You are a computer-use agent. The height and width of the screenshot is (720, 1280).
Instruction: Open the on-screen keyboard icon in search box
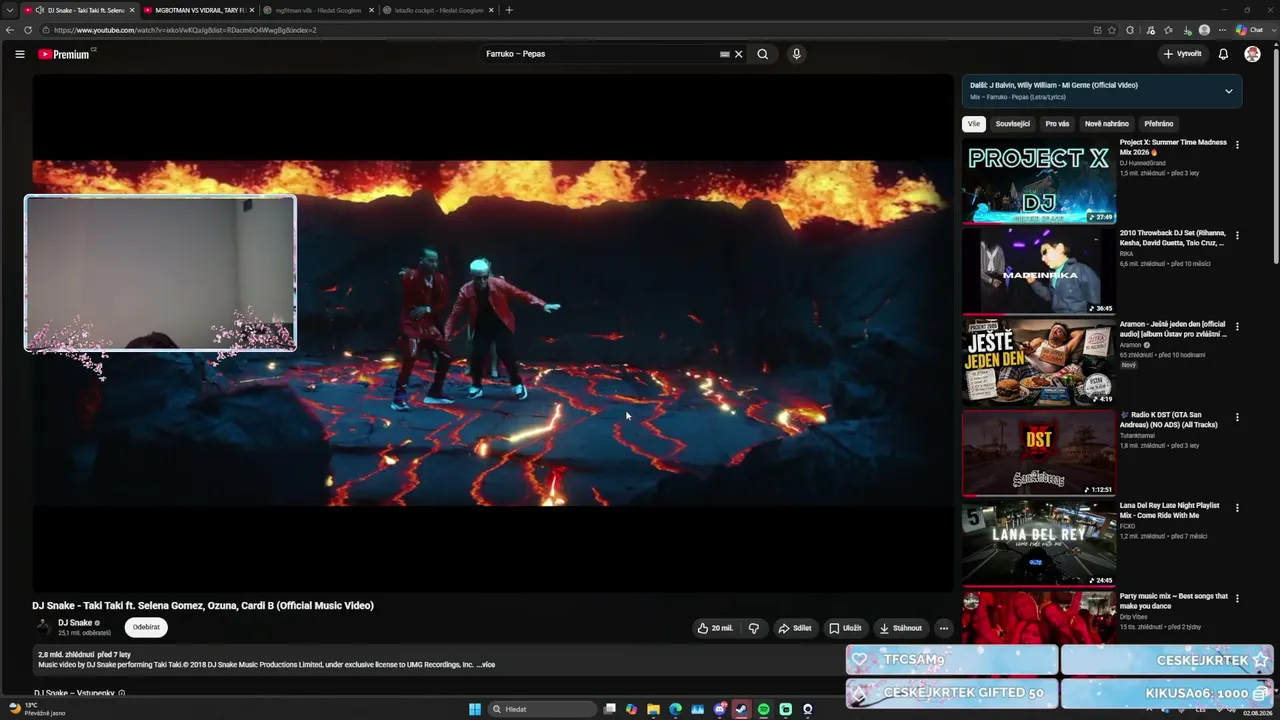725,54
